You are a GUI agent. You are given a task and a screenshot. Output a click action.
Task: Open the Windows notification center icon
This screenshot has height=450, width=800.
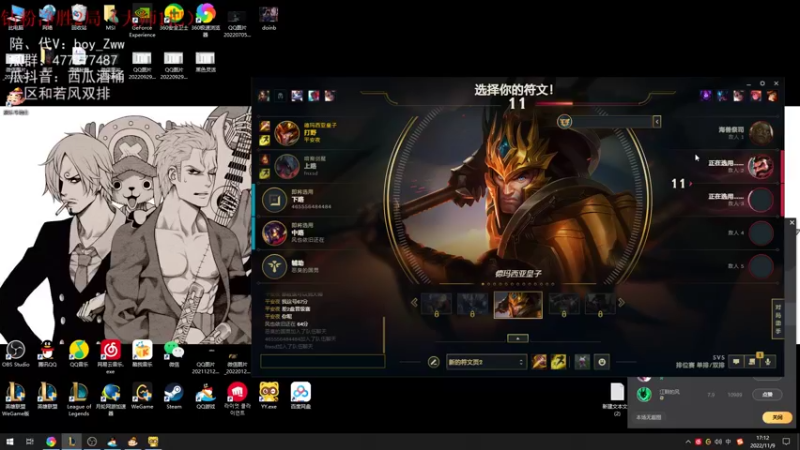point(787,441)
